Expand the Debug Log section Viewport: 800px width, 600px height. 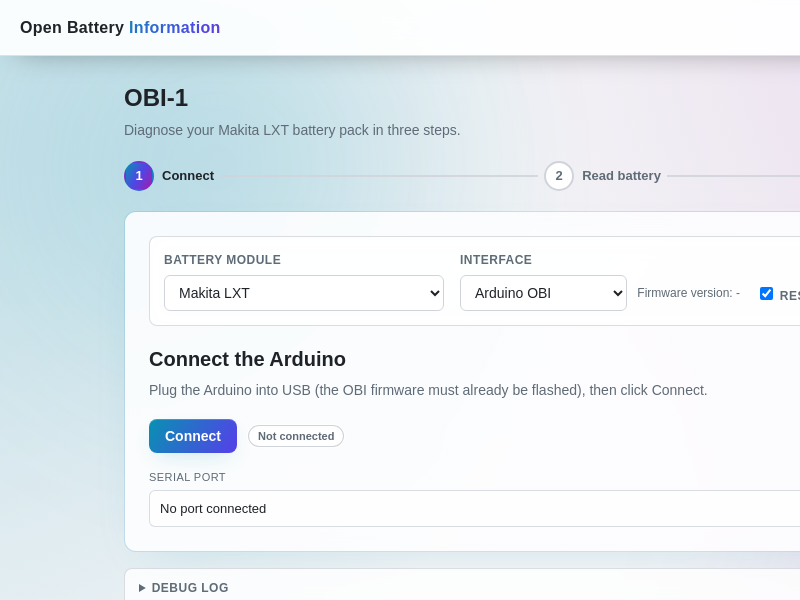tap(184, 588)
